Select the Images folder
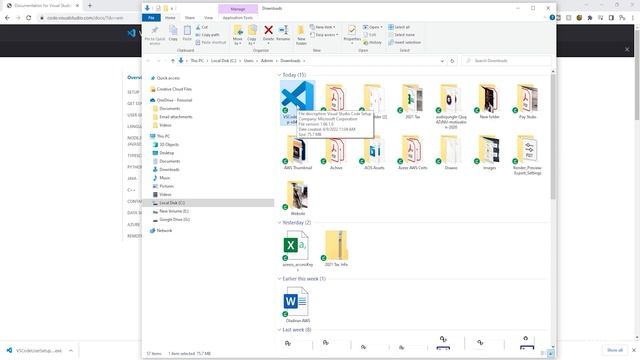Image resolution: width=640 pixels, height=360 pixels. (x=489, y=153)
